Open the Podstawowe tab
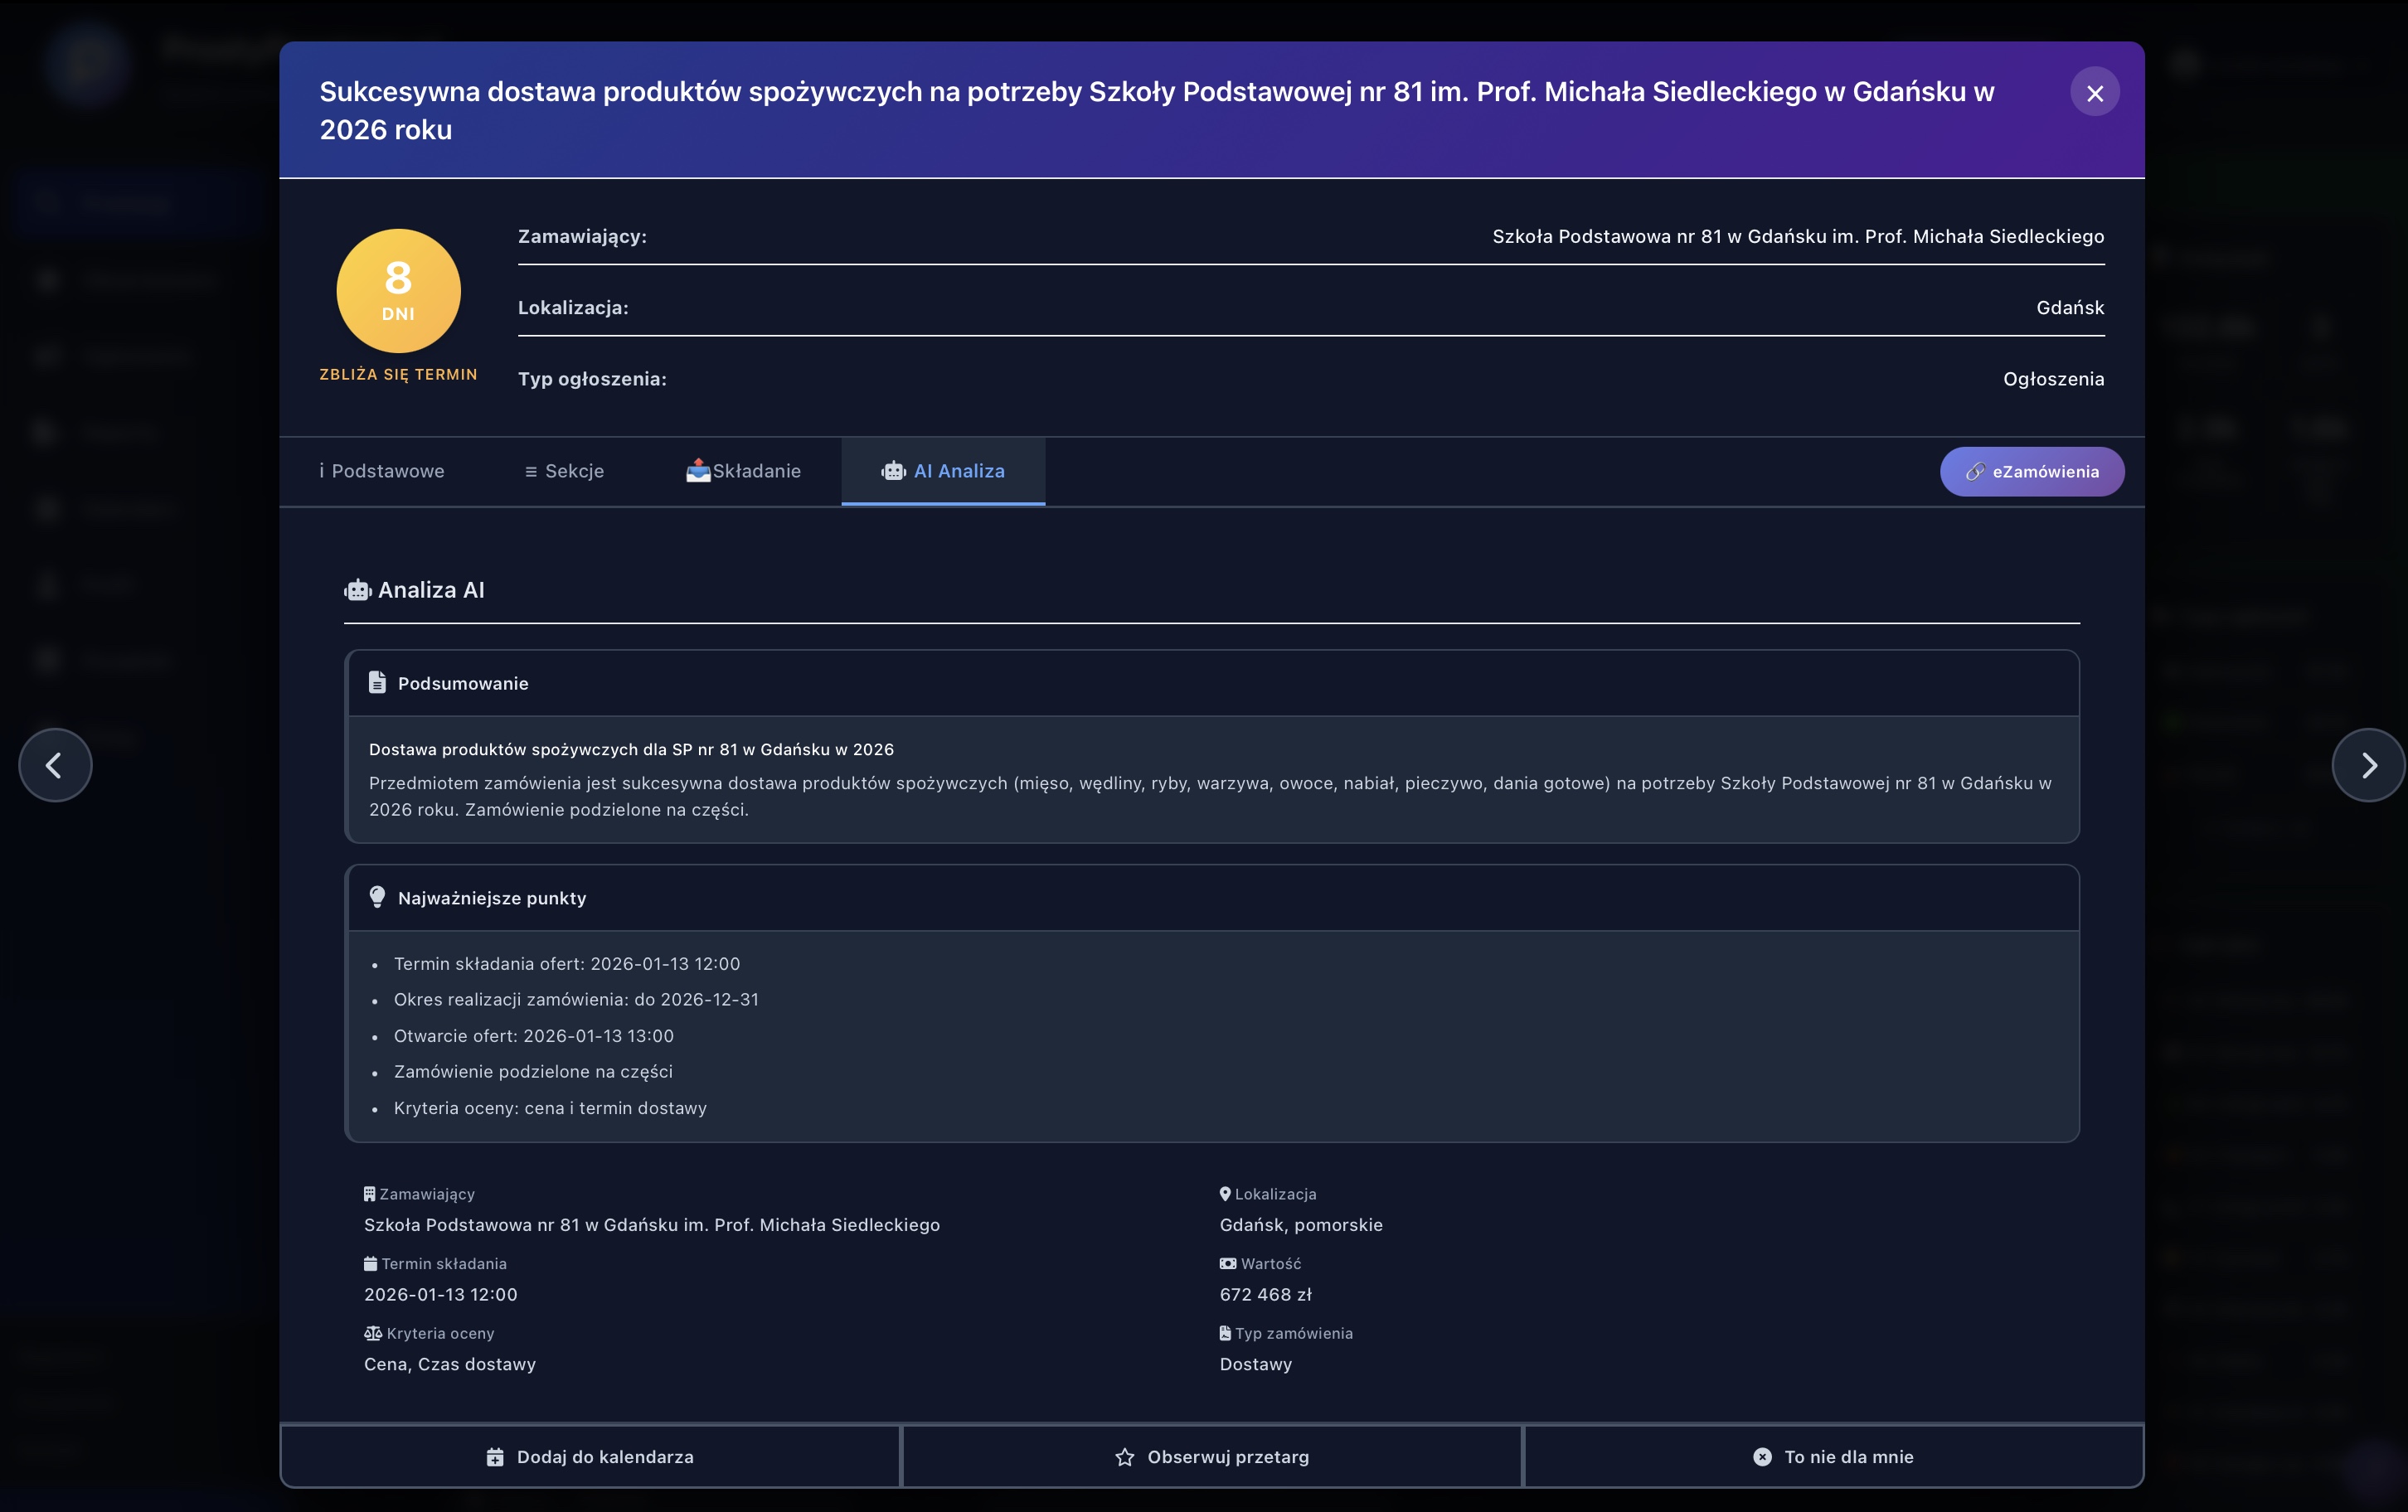Image resolution: width=2408 pixels, height=1512 pixels. (x=382, y=471)
